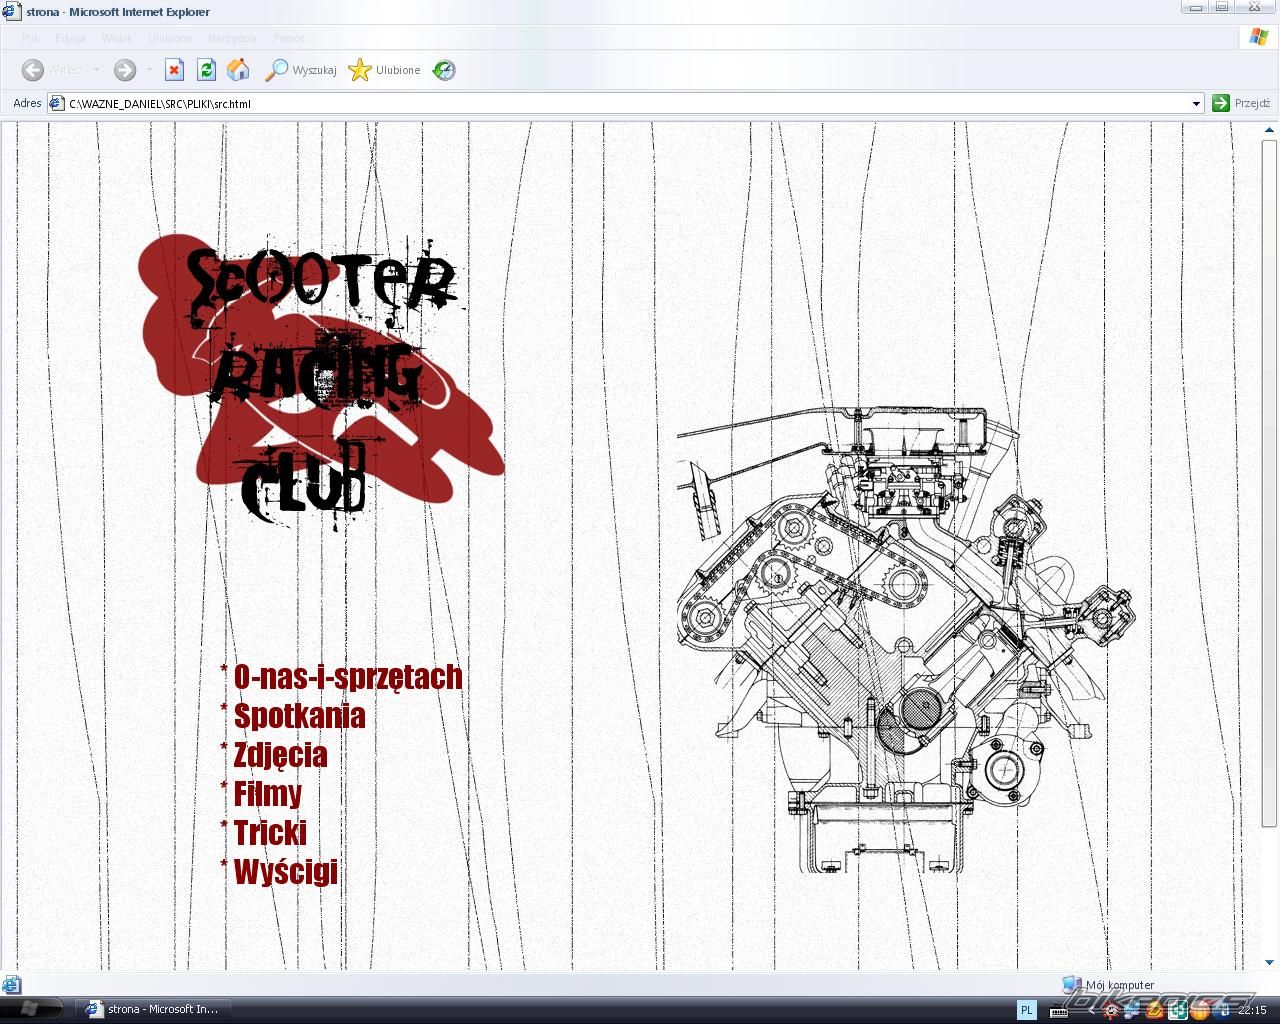This screenshot has height=1024, width=1280.
Task: Click the Scooter Racing Club logo image
Action: pyautogui.click(x=322, y=382)
